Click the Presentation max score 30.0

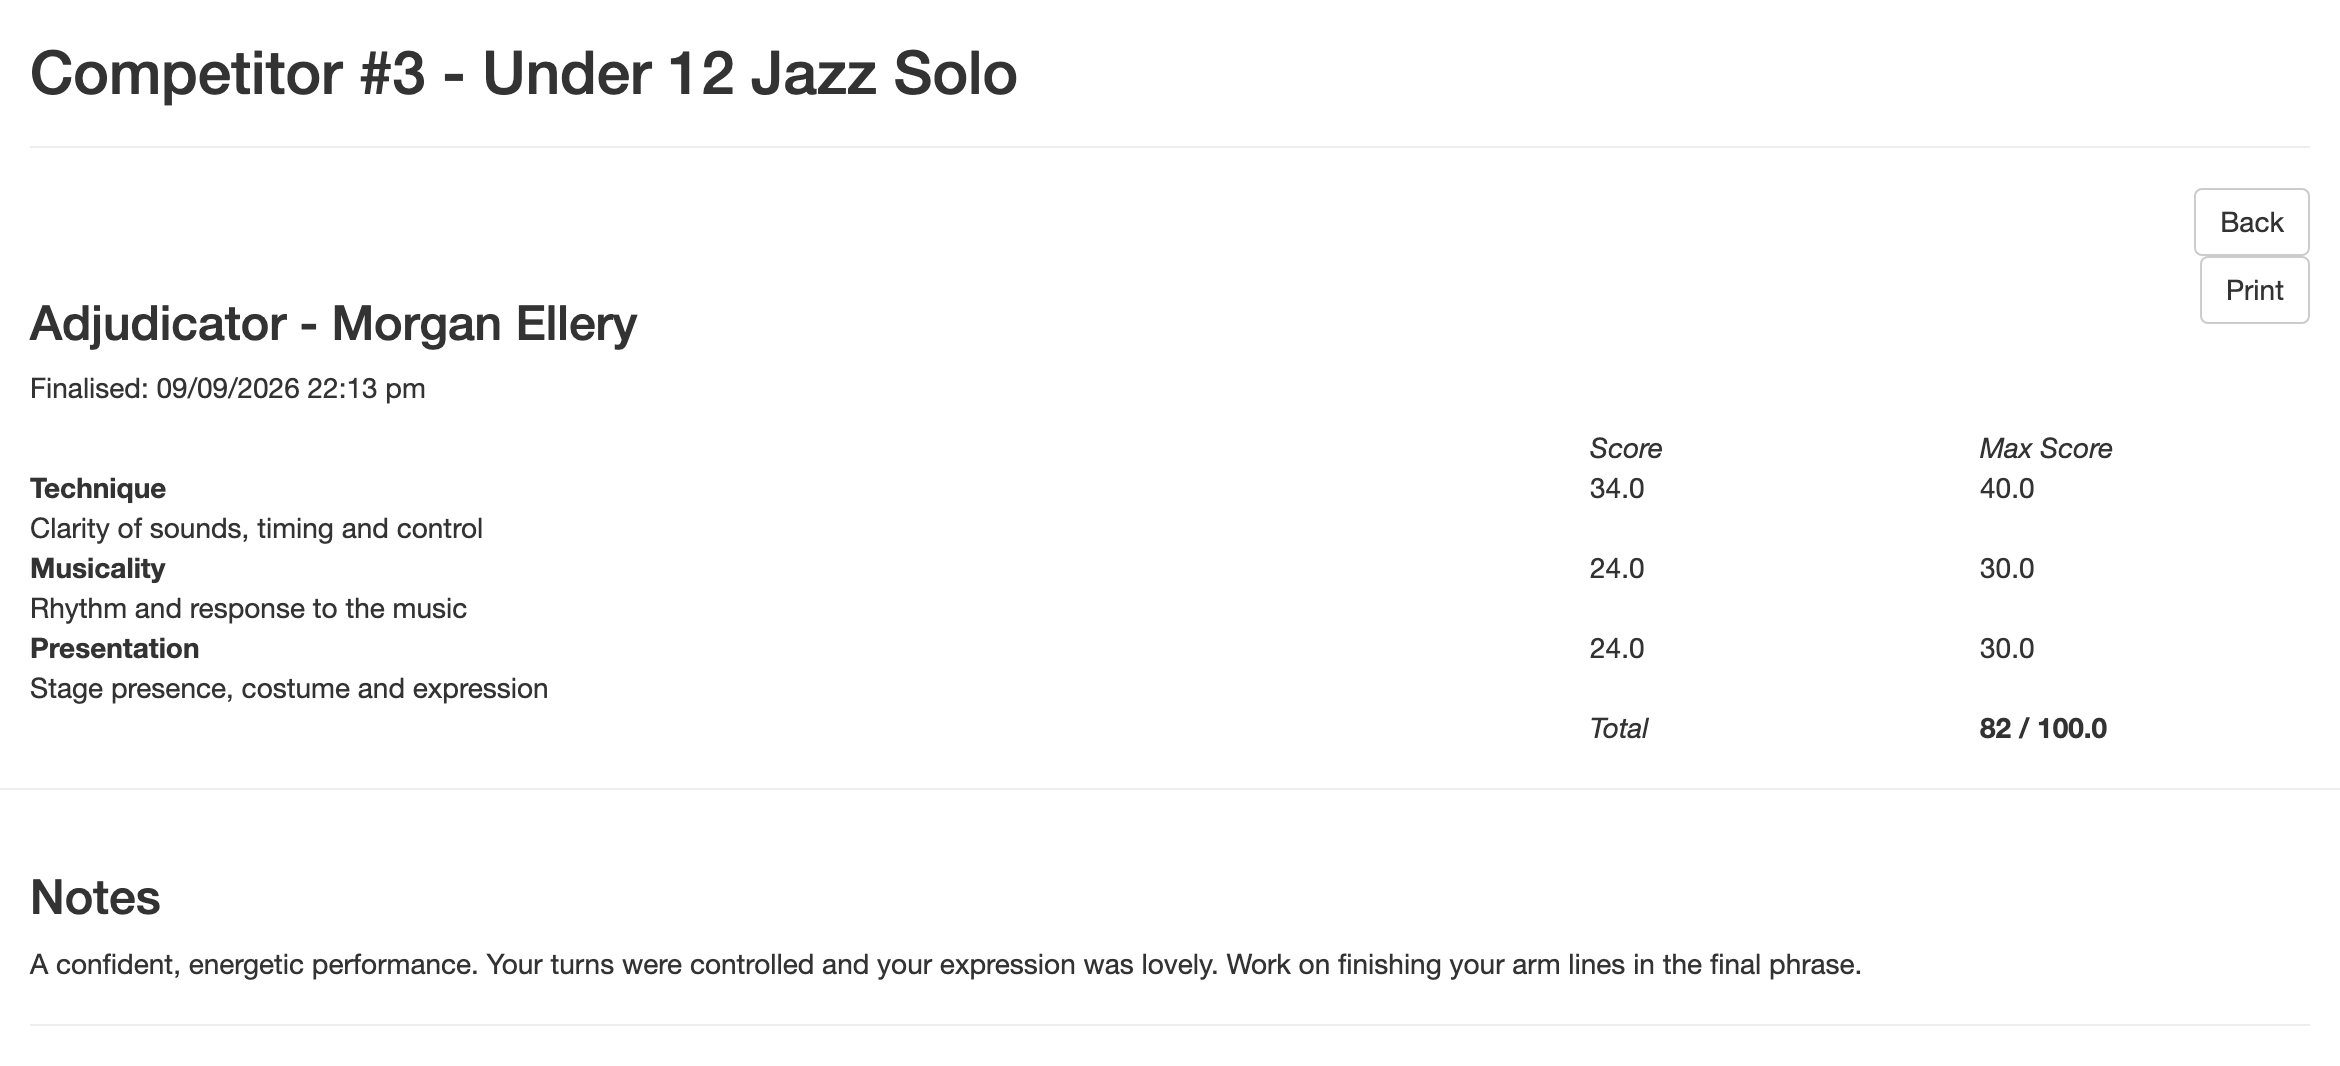[x=2006, y=648]
